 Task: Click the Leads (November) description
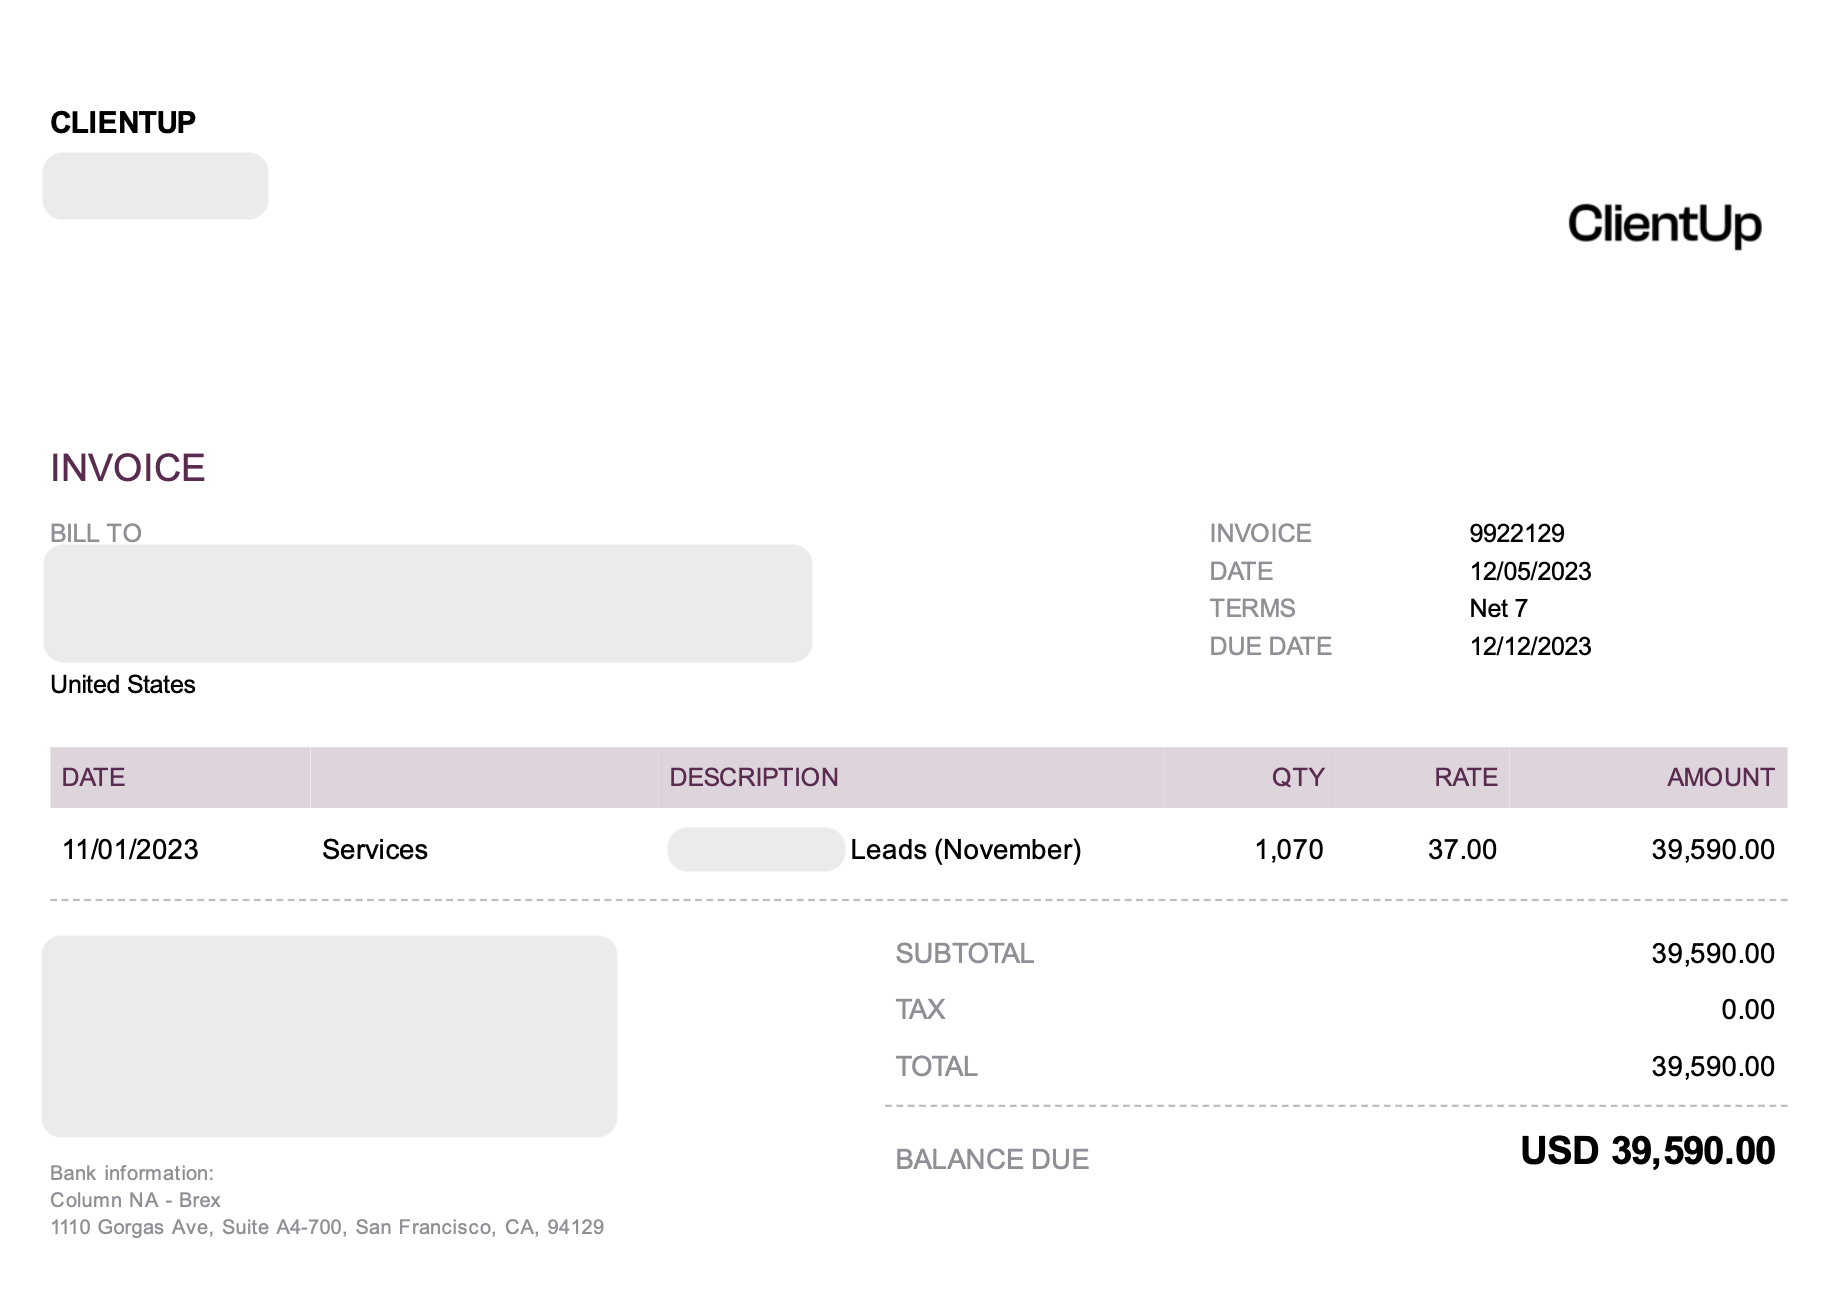coord(965,849)
